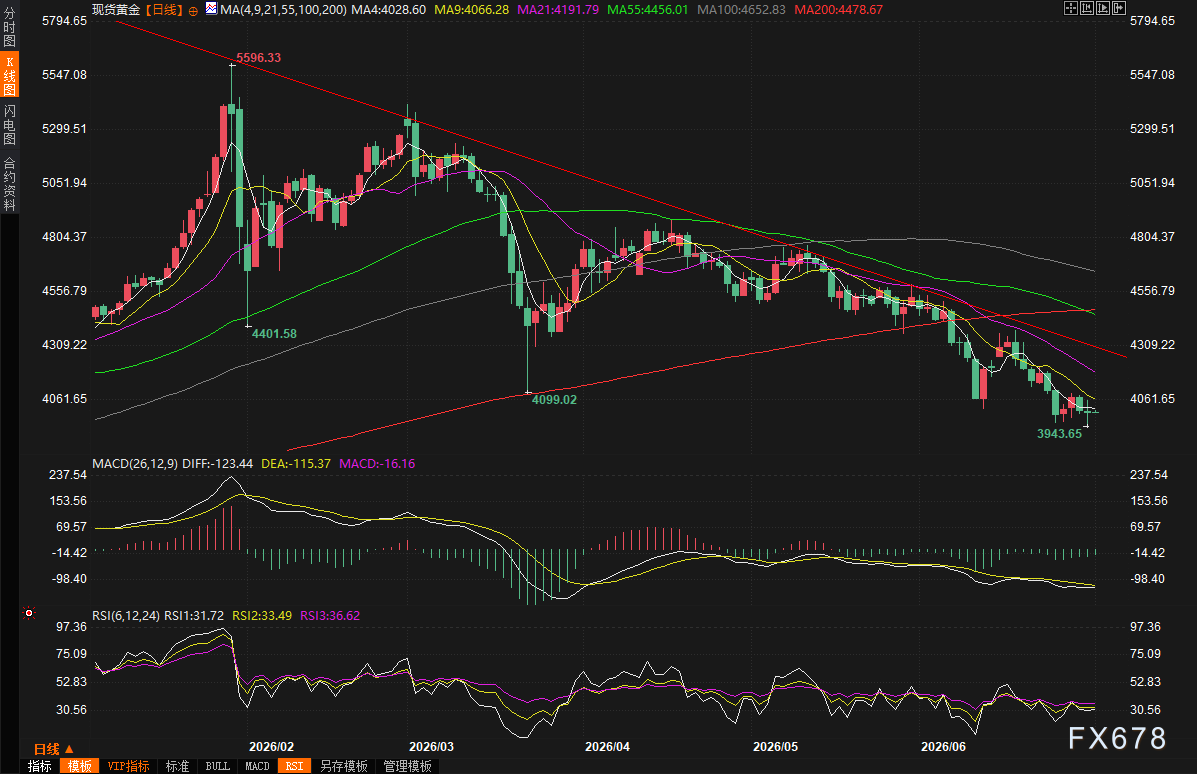The height and width of the screenshot is (774, 1197).
Task: Open the MA(4,9,21,55,100,200) parameter settings
Action: pyautogui.click(x=282, y=9)
